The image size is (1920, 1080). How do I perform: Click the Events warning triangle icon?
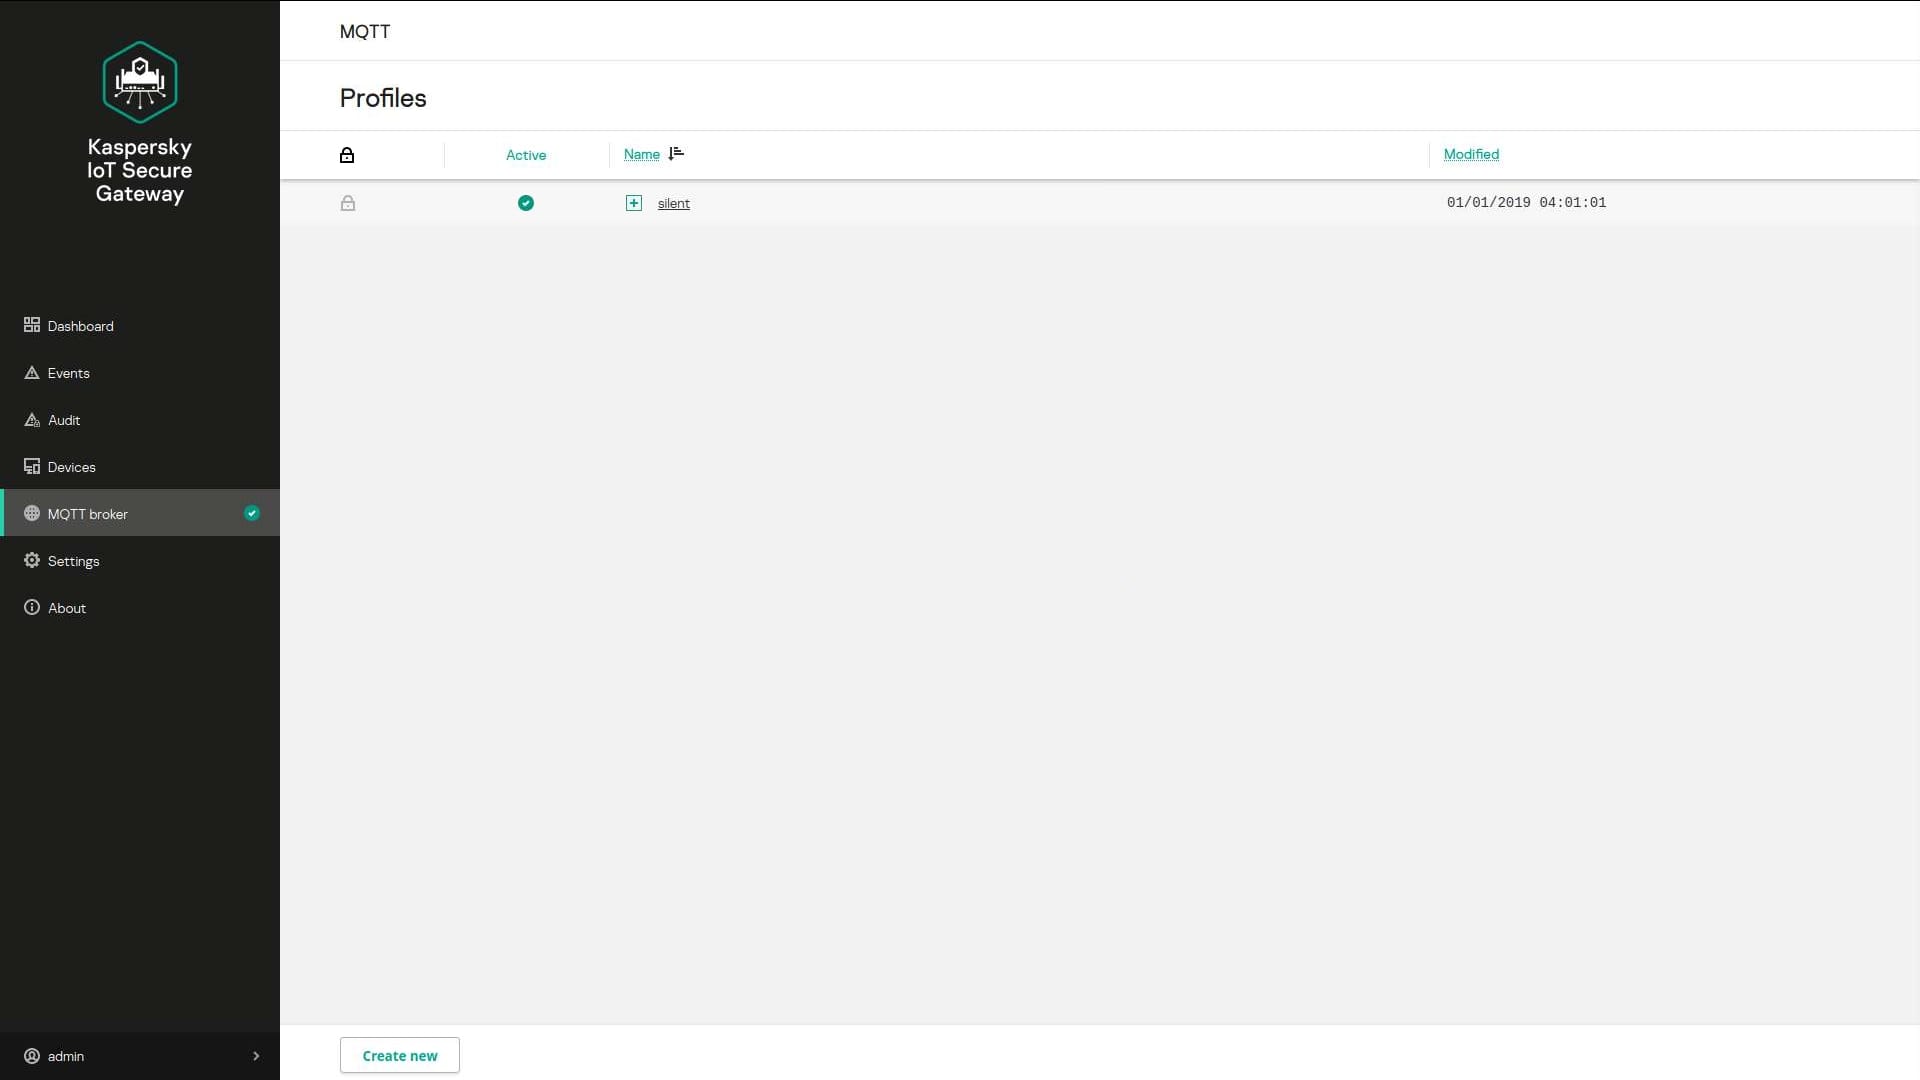[x=32, y=373]
